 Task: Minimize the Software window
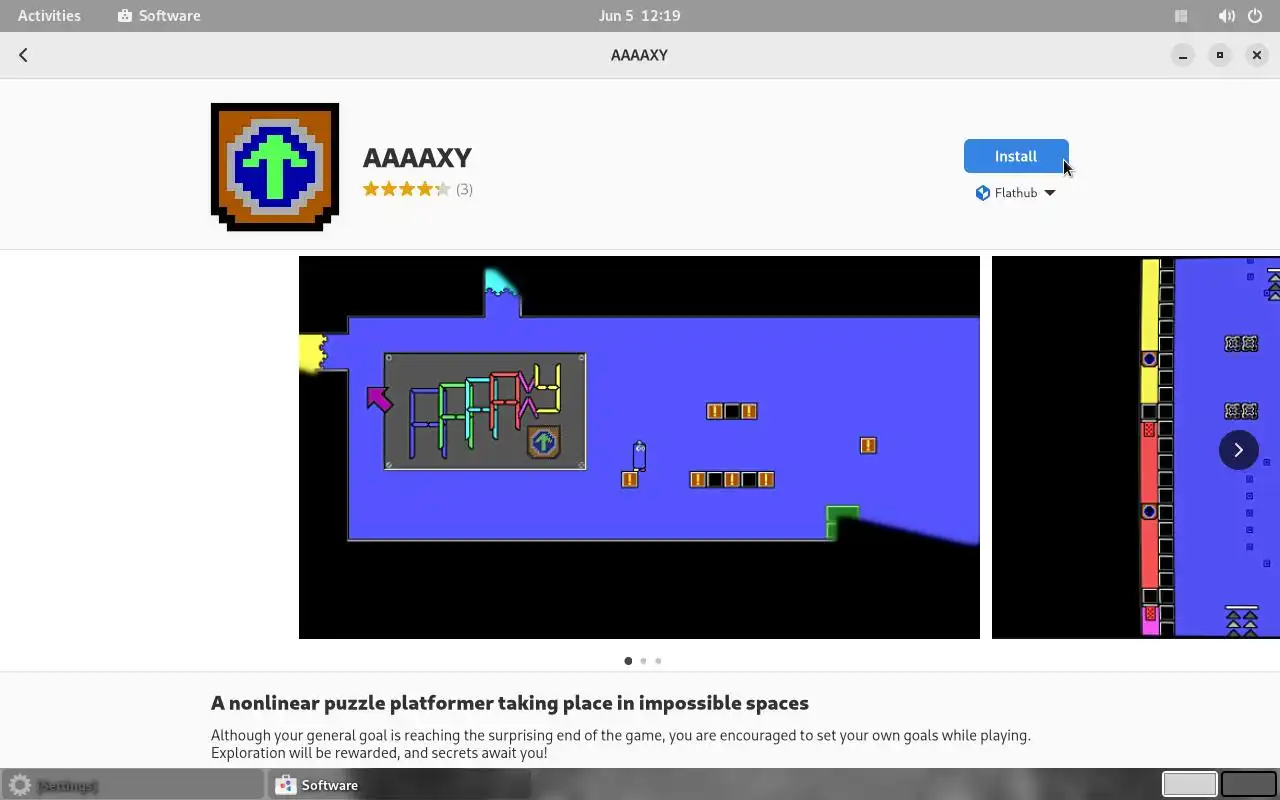point(1183,55)
